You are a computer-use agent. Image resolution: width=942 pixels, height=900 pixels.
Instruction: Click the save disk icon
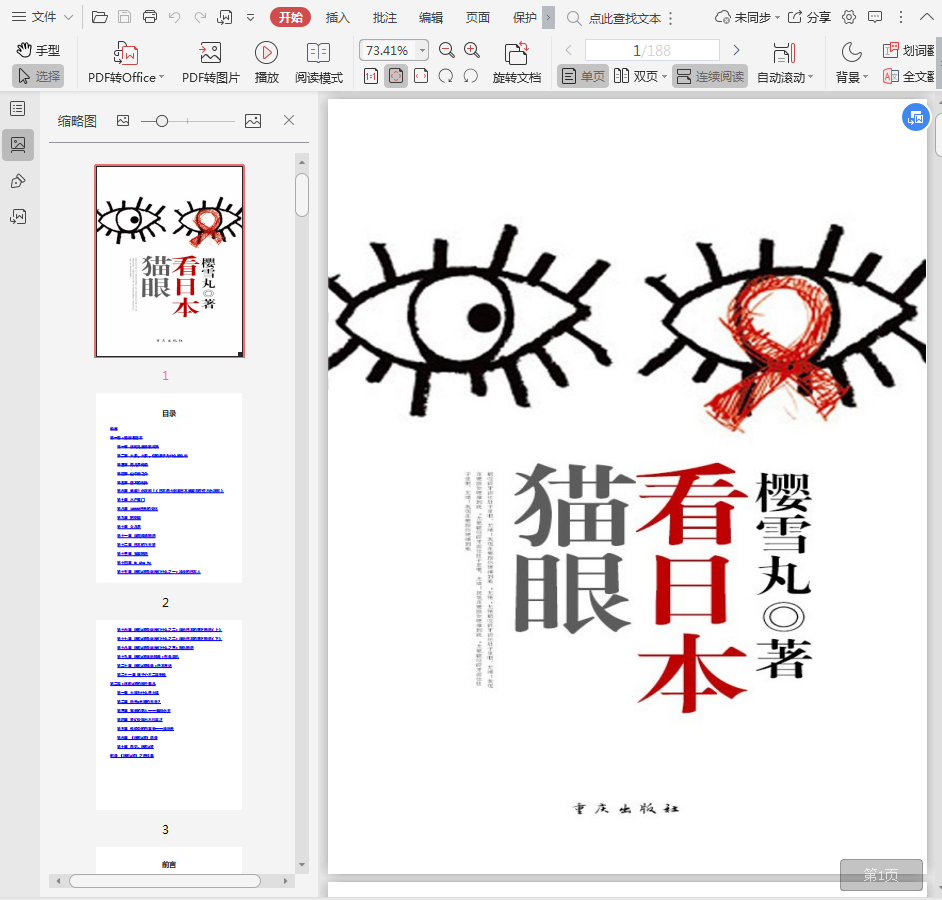[124, 17]
